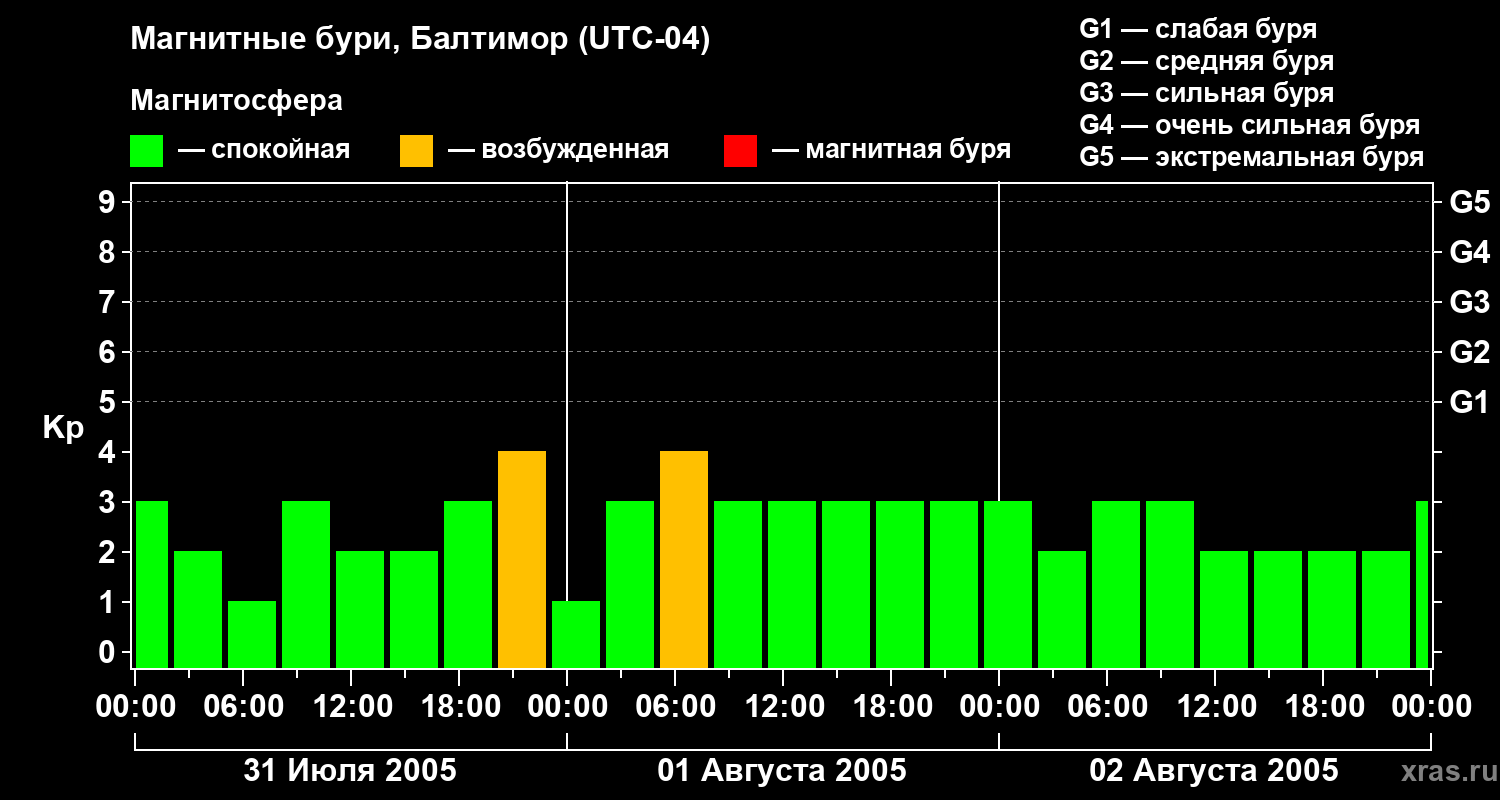Click the legend line 'G2 — средняя буря'
Image resolution: width=1500 pixels, height=800 pixels.
click(x=1206, y=61)
